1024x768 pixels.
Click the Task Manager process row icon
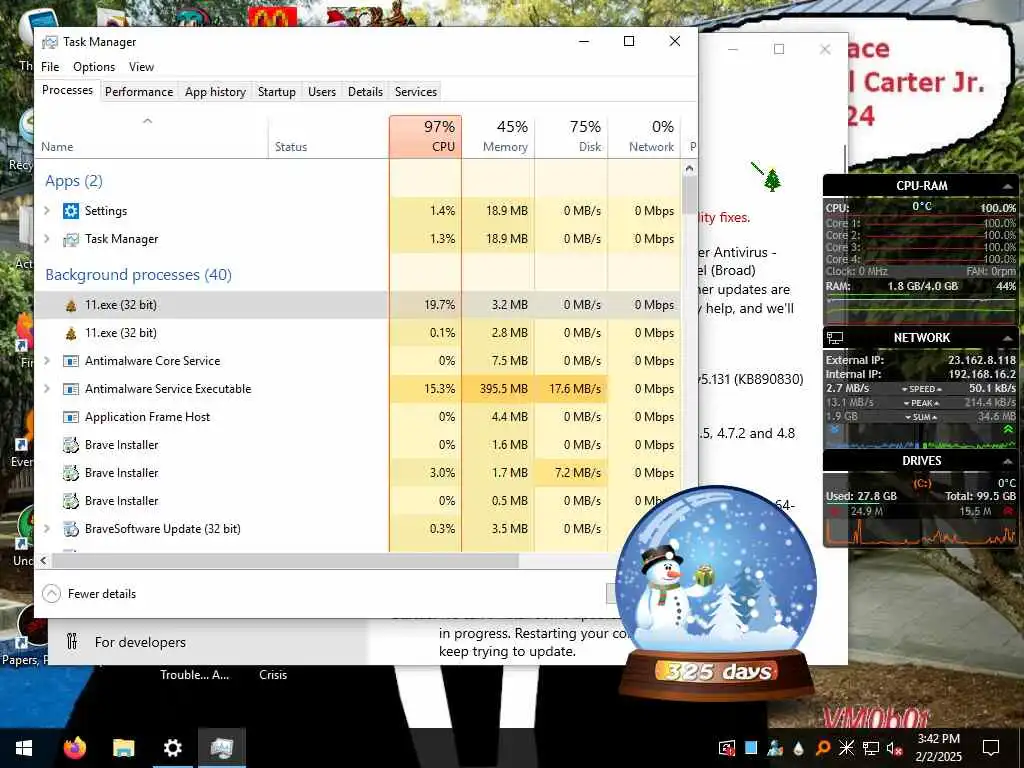[71, 239]
